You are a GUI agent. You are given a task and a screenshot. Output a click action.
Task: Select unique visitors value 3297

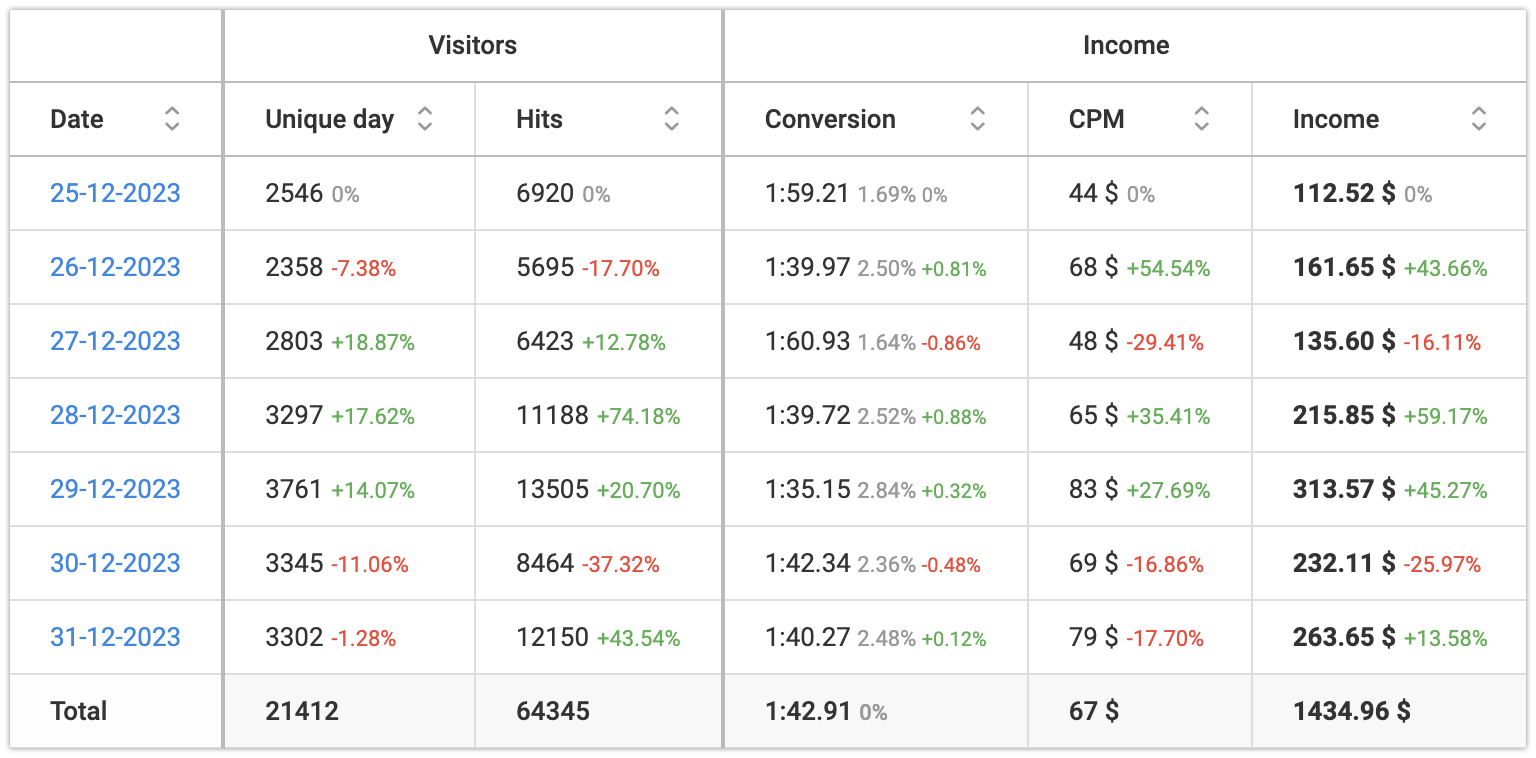click(294, 415)
